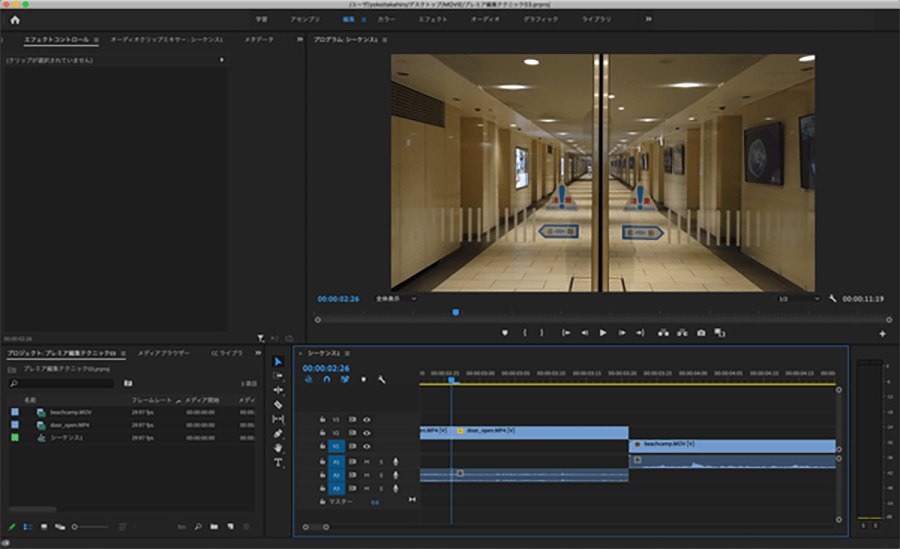
Task: Click the Program monitor playhead marker
Action: tap(456, 313)
